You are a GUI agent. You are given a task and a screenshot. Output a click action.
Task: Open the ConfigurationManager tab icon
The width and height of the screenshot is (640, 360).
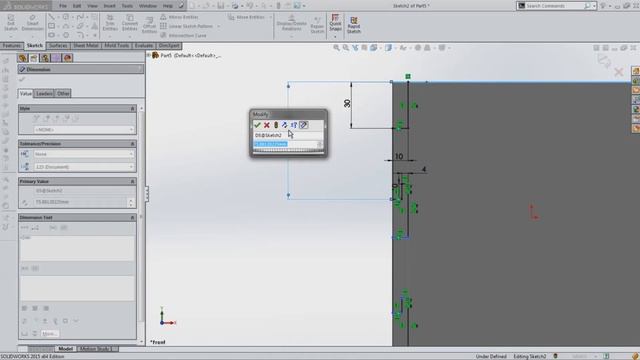[x=45, y=58]
